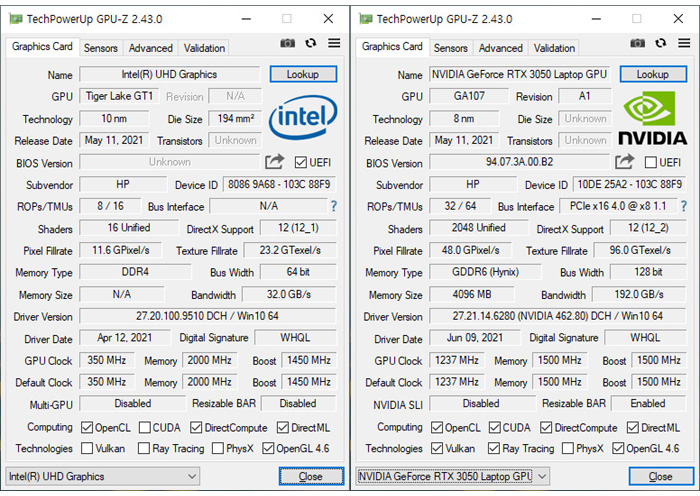The width and height of the screenshot is (700, 496).
Task: Open the hamburger menu in Intel window
Action: click(x=334, y=43)
